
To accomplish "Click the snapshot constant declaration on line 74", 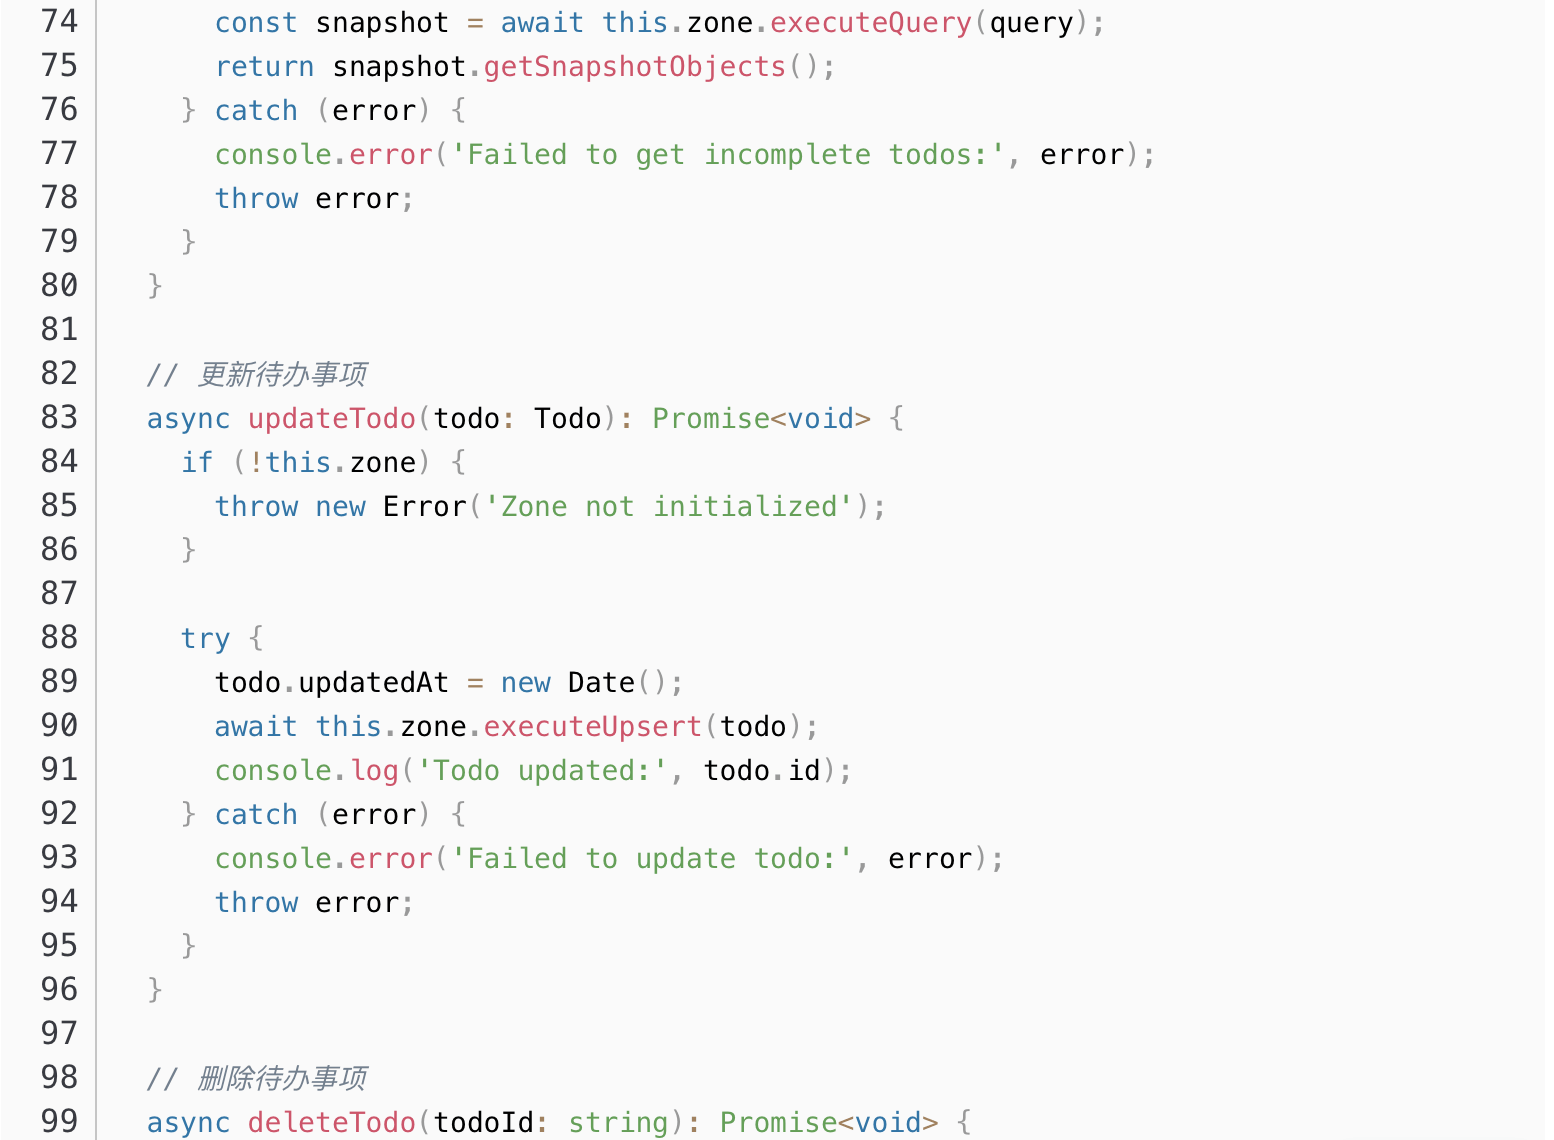I will pos(382,22).
